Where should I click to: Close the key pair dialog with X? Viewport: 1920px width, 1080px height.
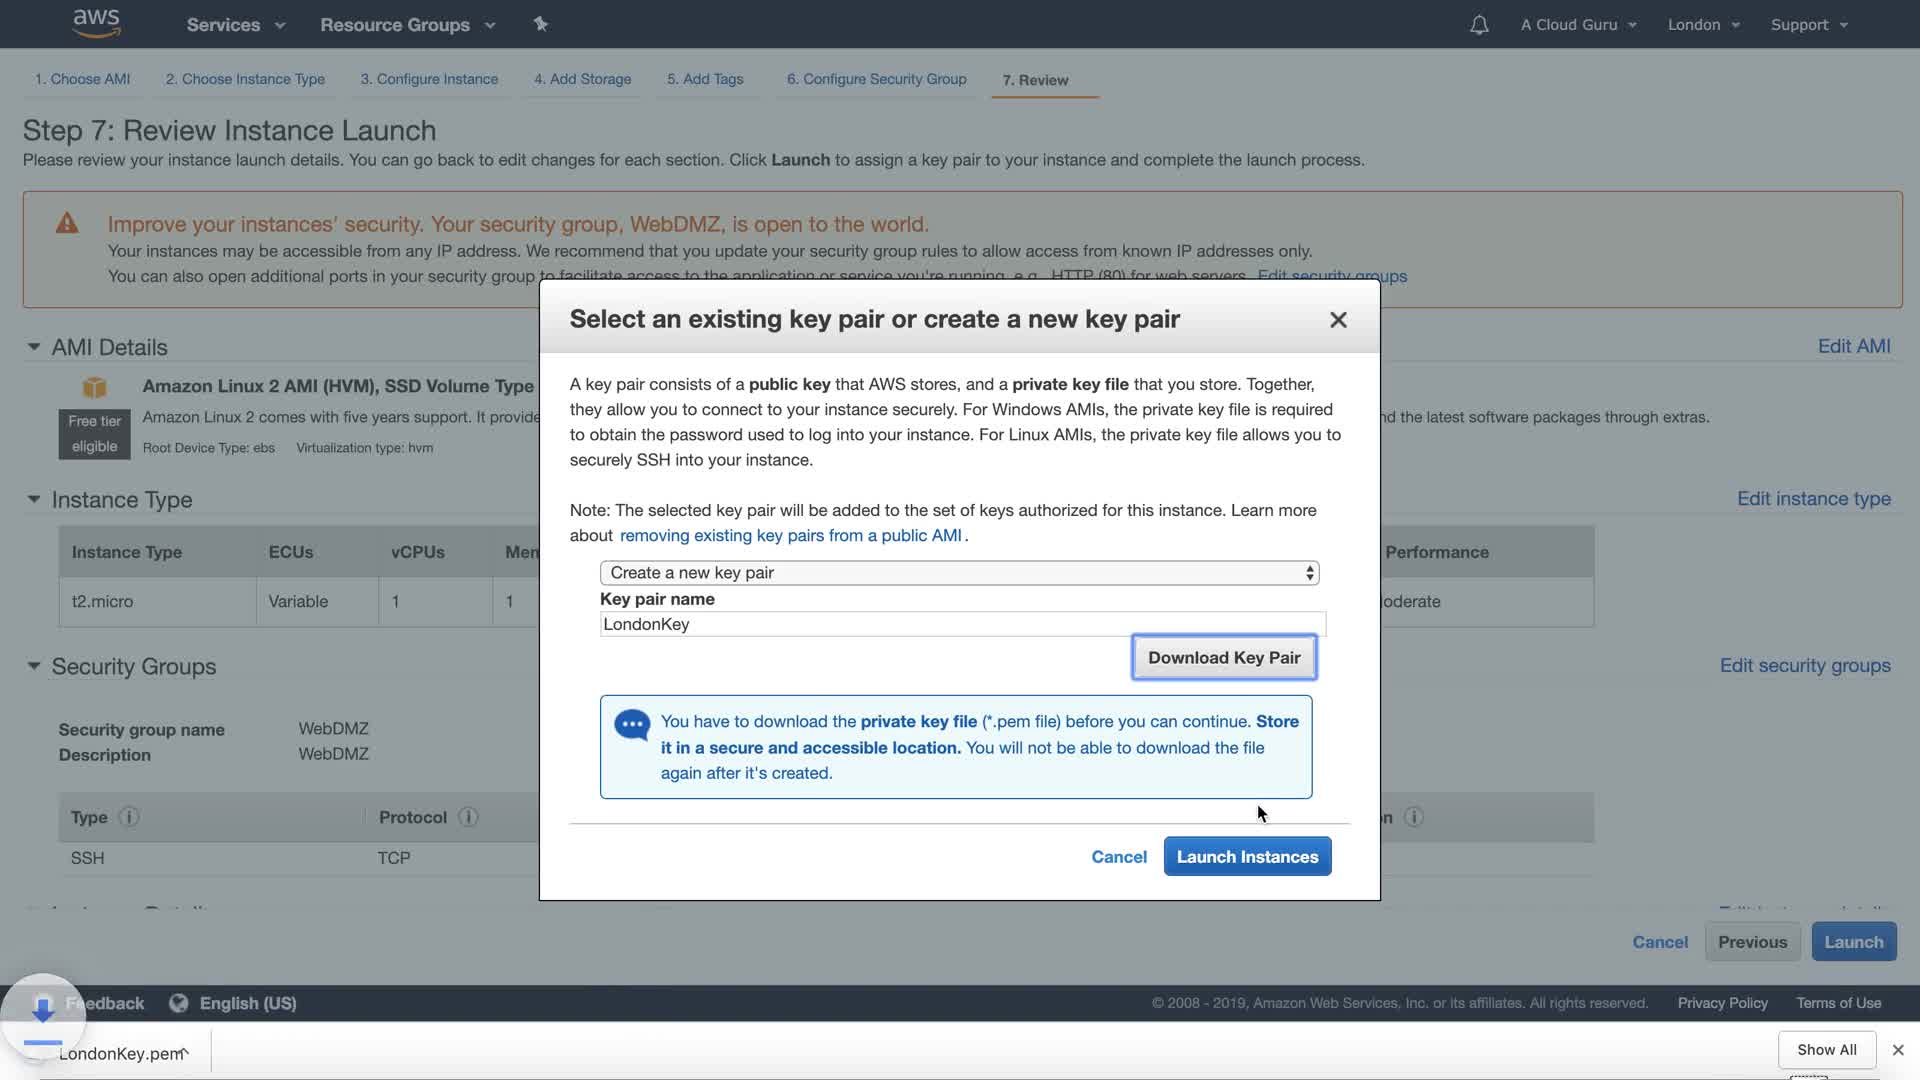pos(1338,320)
